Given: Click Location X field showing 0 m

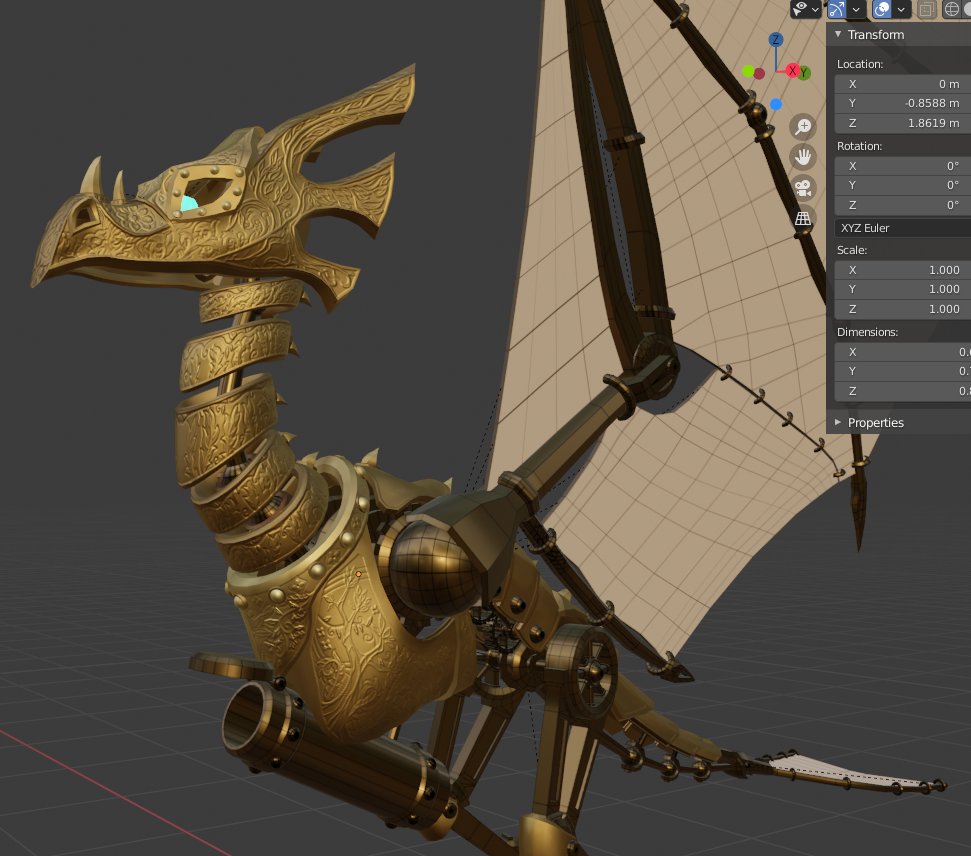Looking at the screenshot, I should coord(903,84).
